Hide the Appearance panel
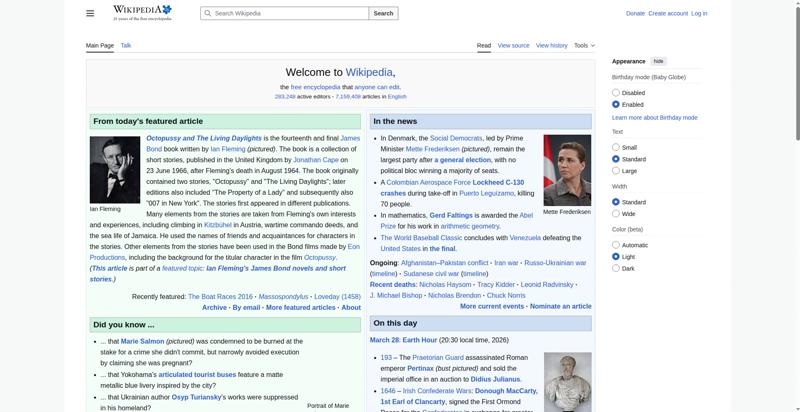Image resolution: width=800 pixels, height=412 pixels. pyautogui.click(x=659, y=61)
